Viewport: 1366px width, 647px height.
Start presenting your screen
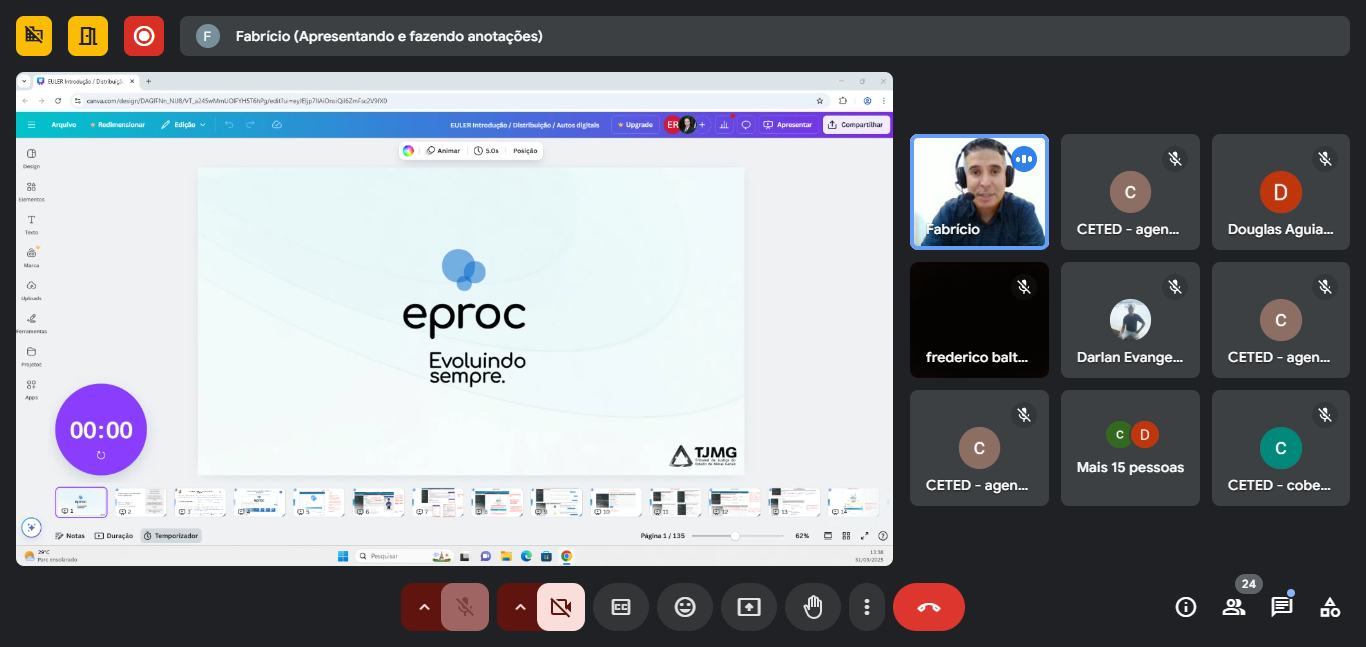click(x=749, y=607)
